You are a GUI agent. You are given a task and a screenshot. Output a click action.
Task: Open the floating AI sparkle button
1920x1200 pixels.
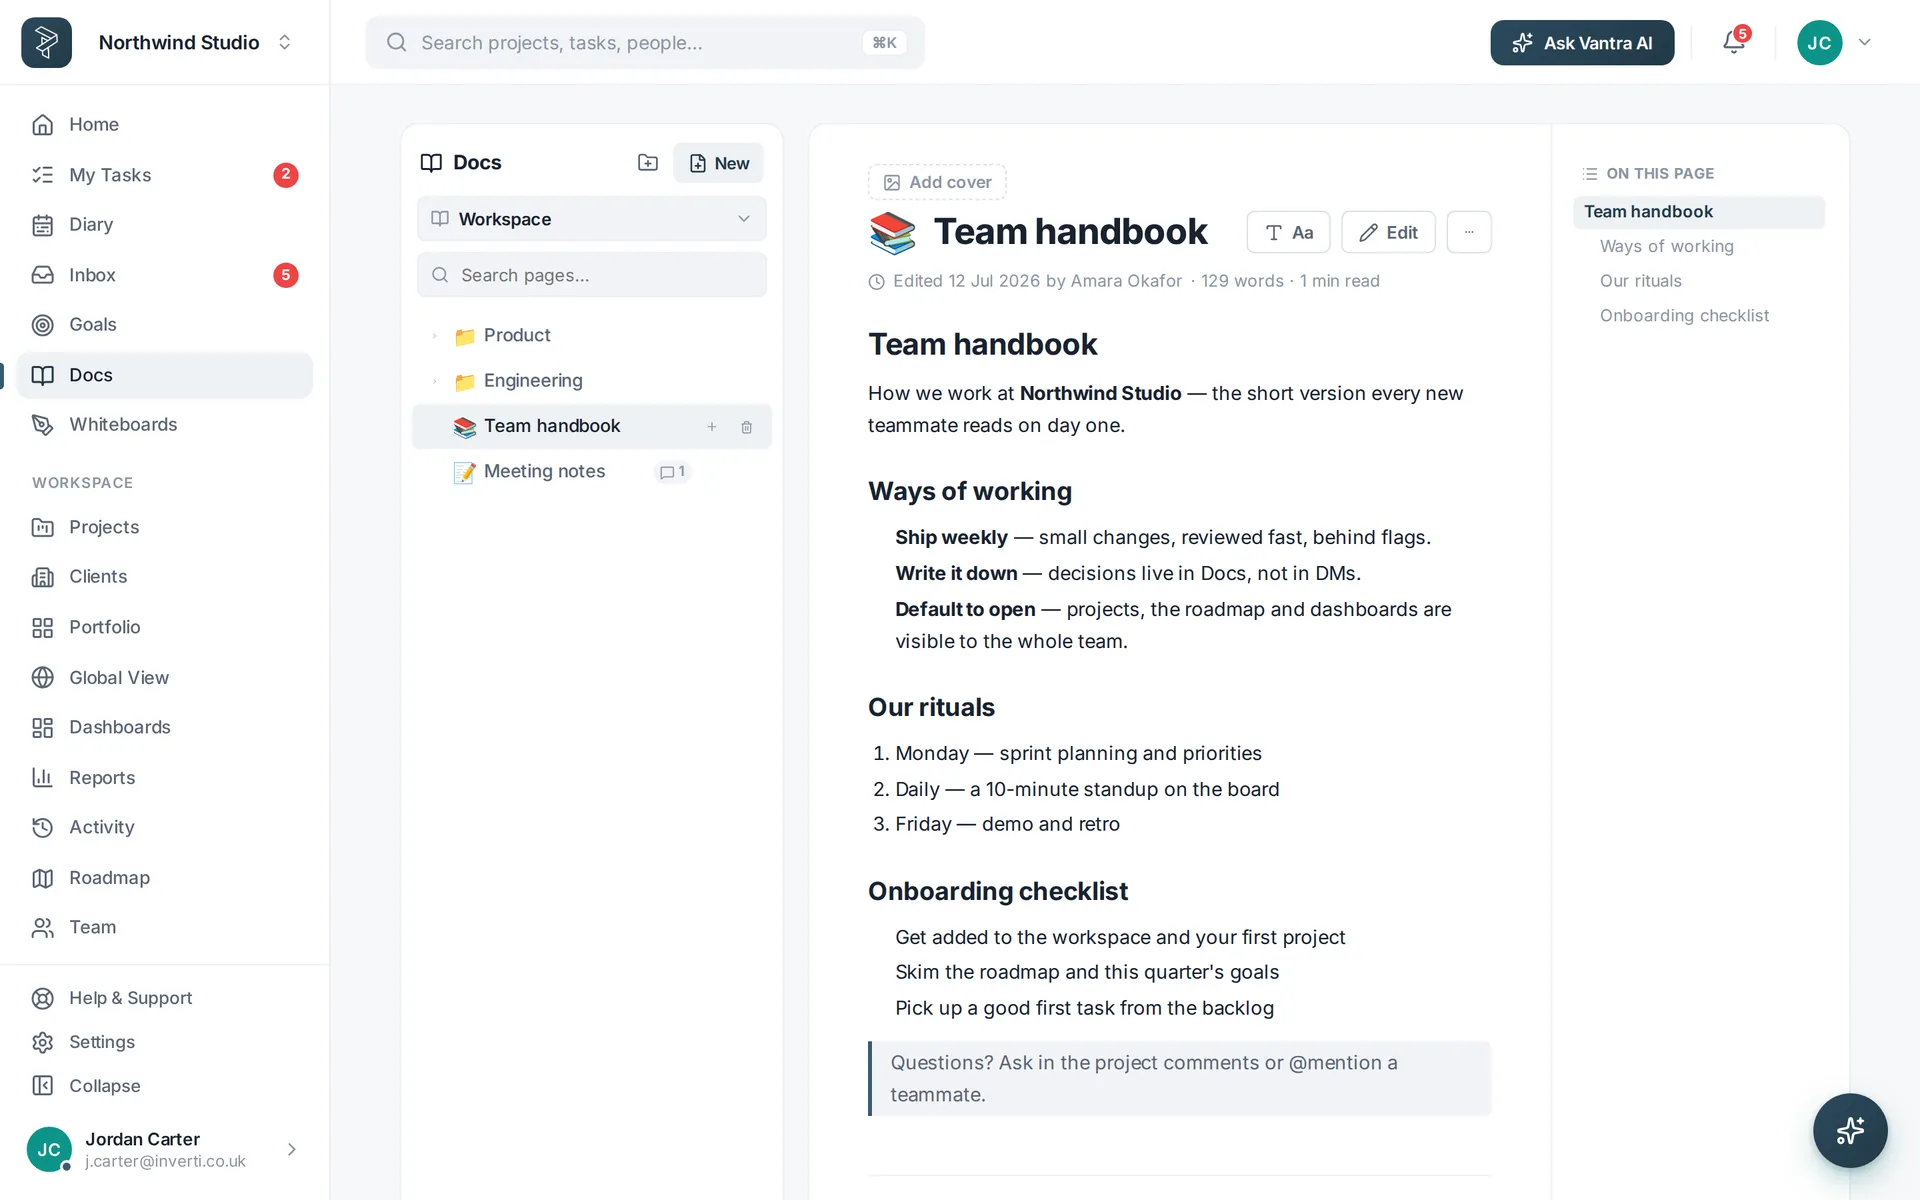[1850, 1130]
